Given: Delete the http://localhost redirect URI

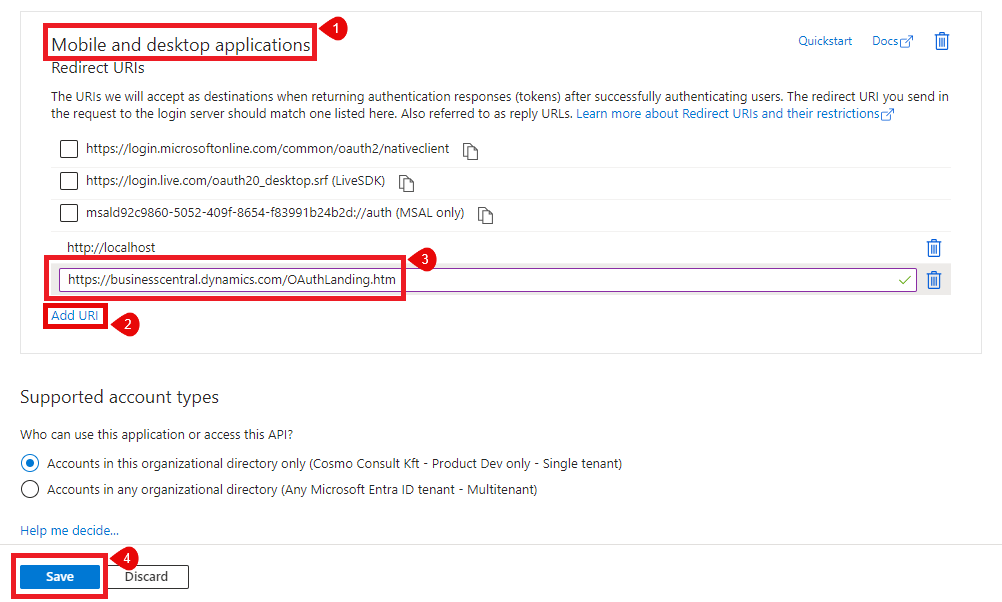Looking at the screenshot, I should [933, 248].
